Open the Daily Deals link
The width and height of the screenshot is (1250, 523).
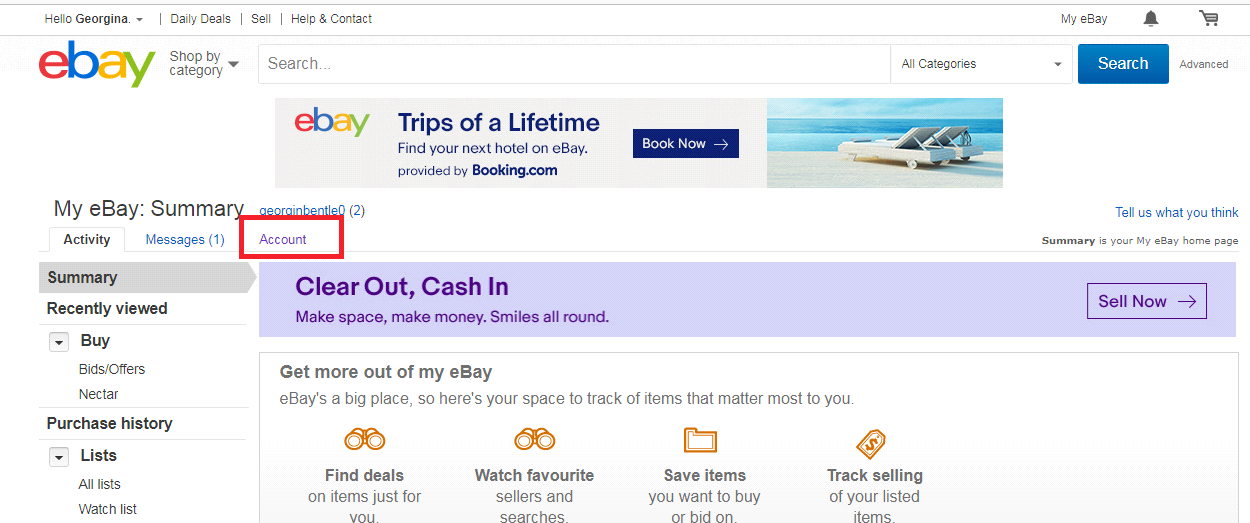tap(200, 19)
